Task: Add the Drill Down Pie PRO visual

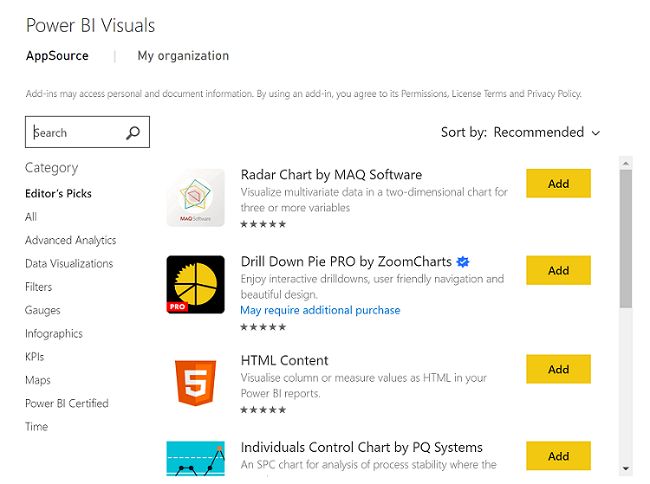Action: pyautogui.click(x=558, y=270)
